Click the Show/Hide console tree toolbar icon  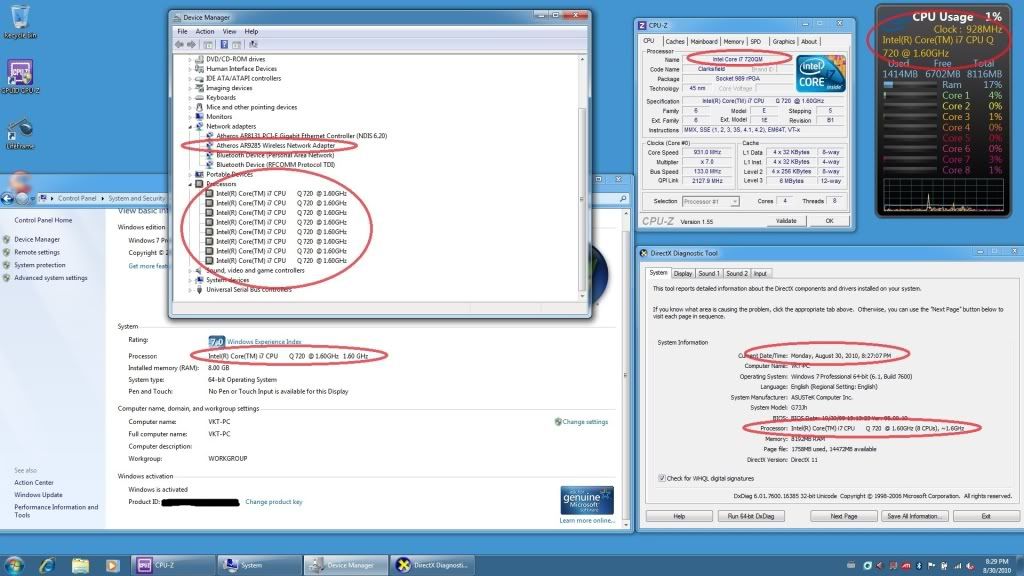click(x=208, y=44)
